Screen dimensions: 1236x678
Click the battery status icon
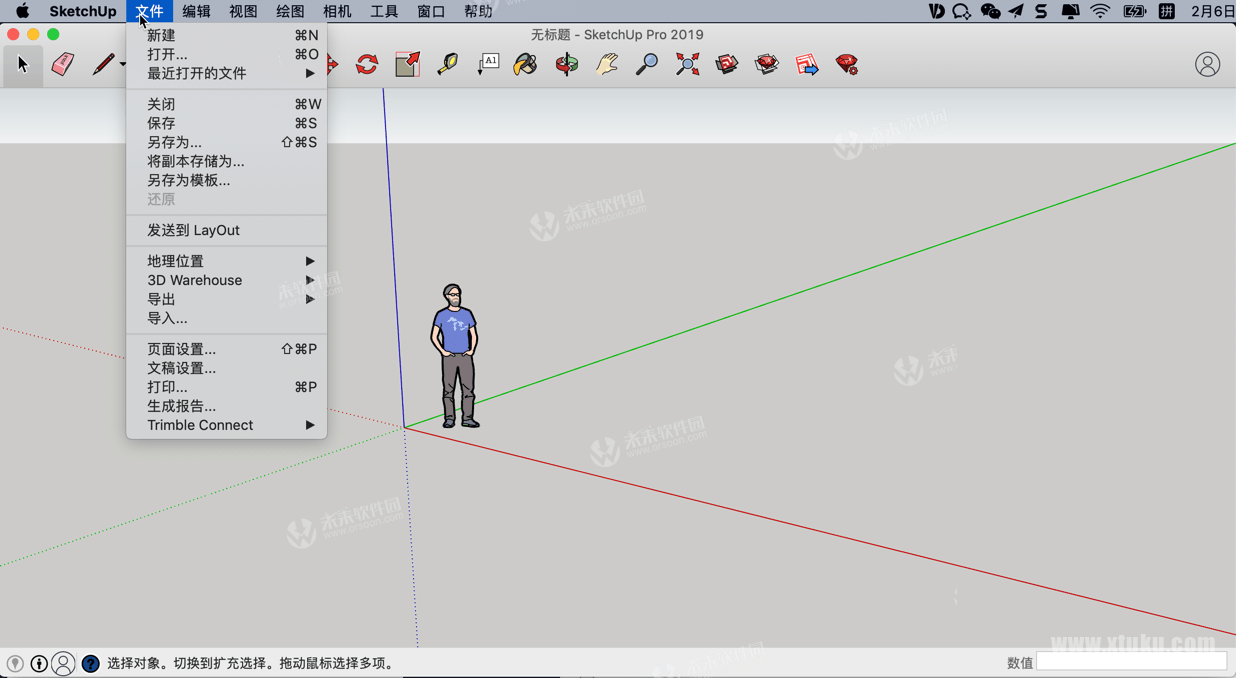tap(1134, 11)
